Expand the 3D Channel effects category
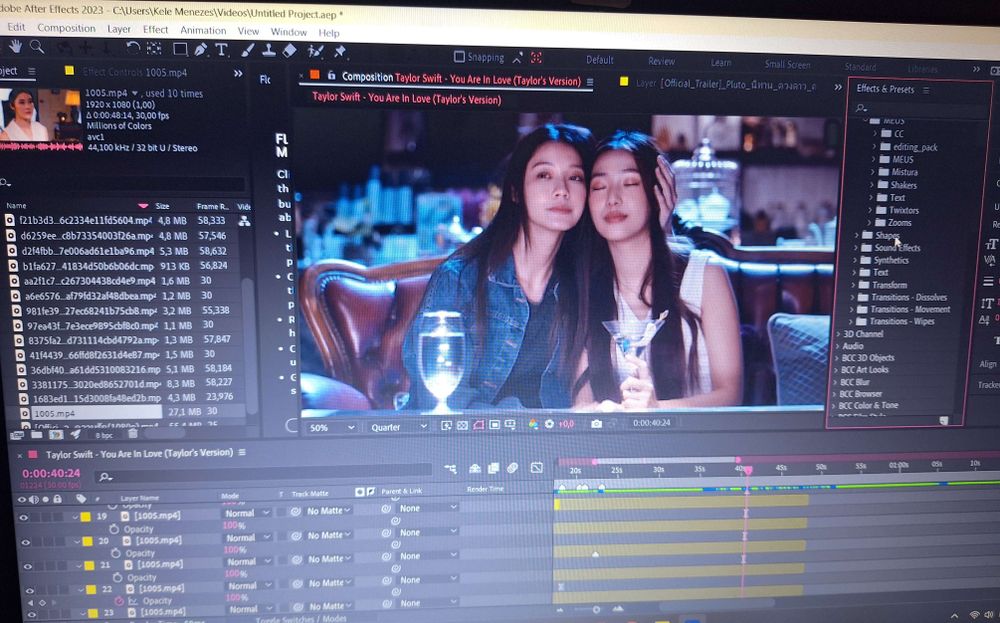The height and width of the screenshot is (623, 1000). coord(839,333)
